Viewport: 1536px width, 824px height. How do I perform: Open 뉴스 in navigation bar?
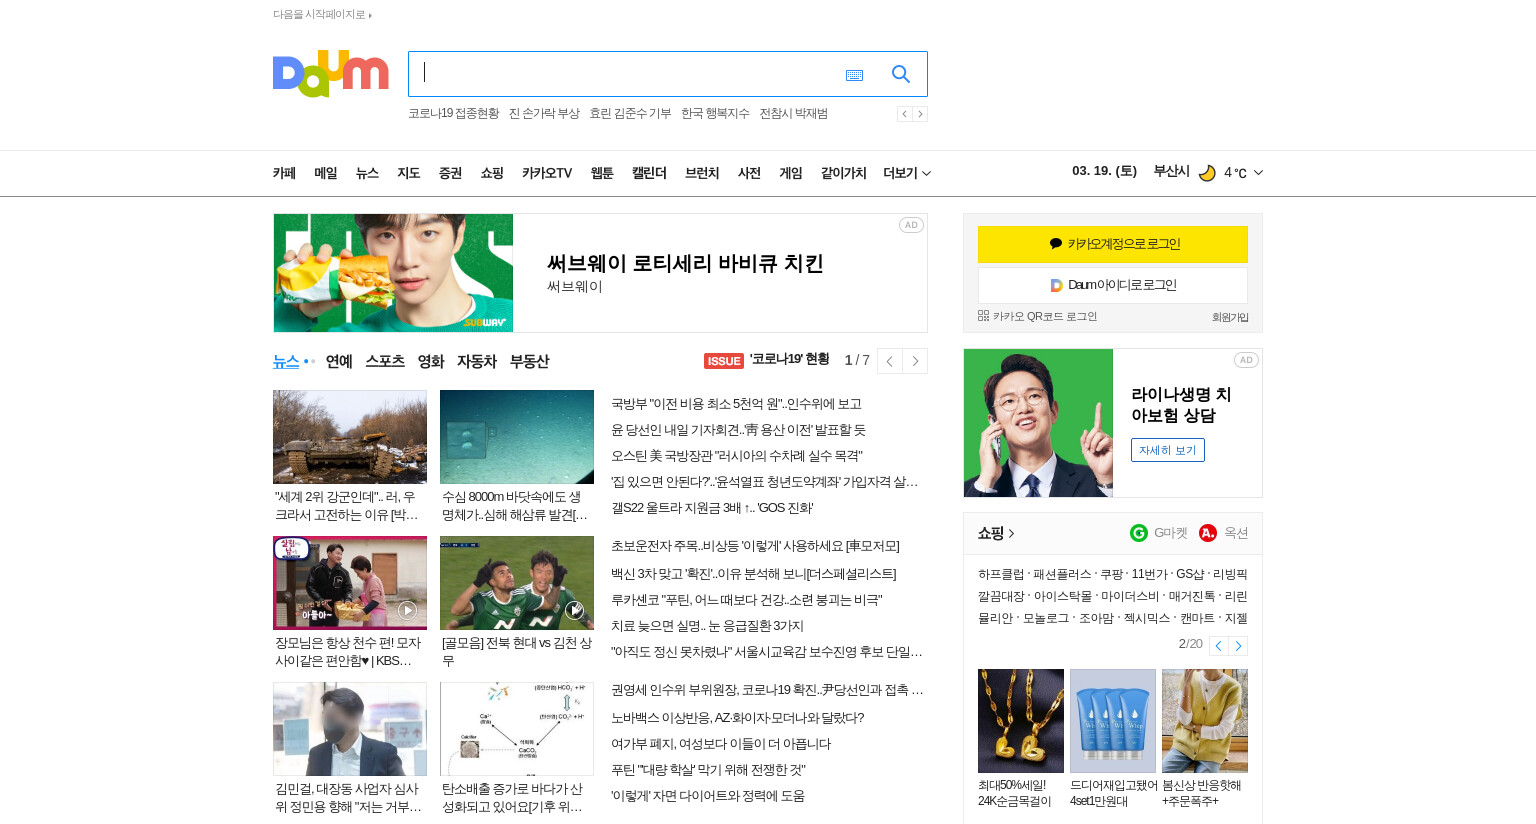(x=367, y=173)
